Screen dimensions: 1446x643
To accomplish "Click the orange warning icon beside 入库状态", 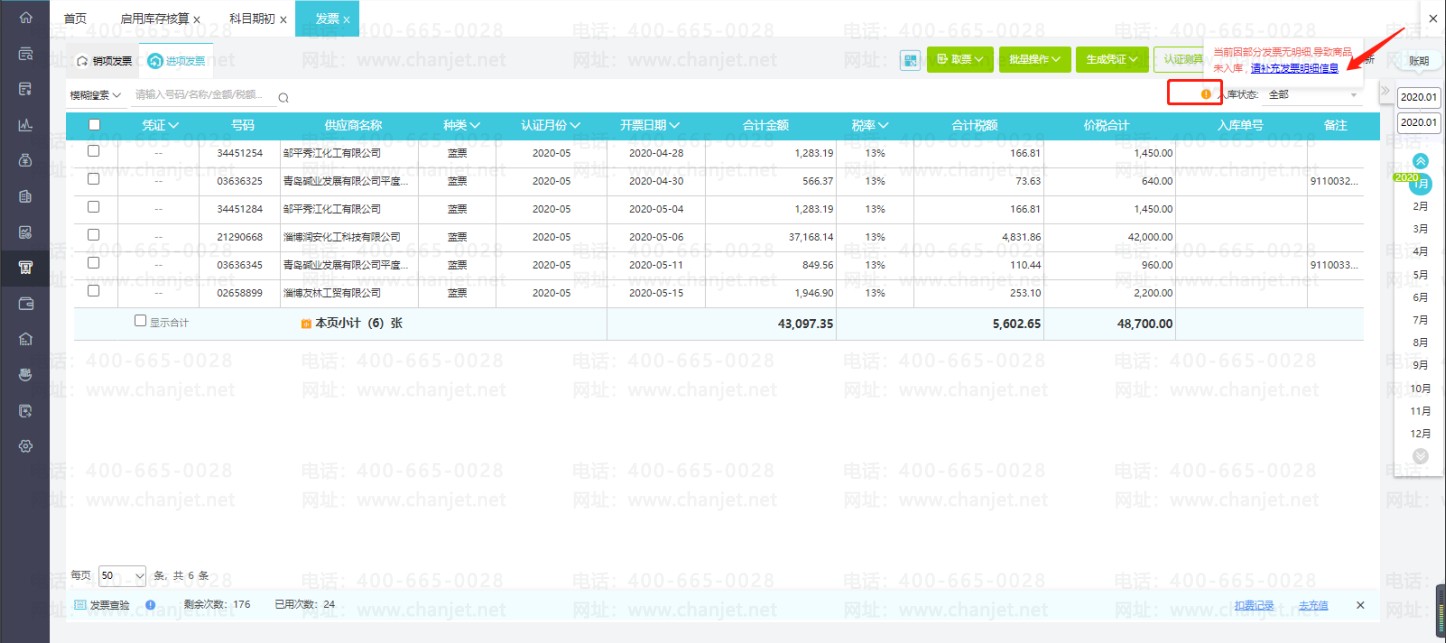I will pyautogui.click(x=1205, y=94).
